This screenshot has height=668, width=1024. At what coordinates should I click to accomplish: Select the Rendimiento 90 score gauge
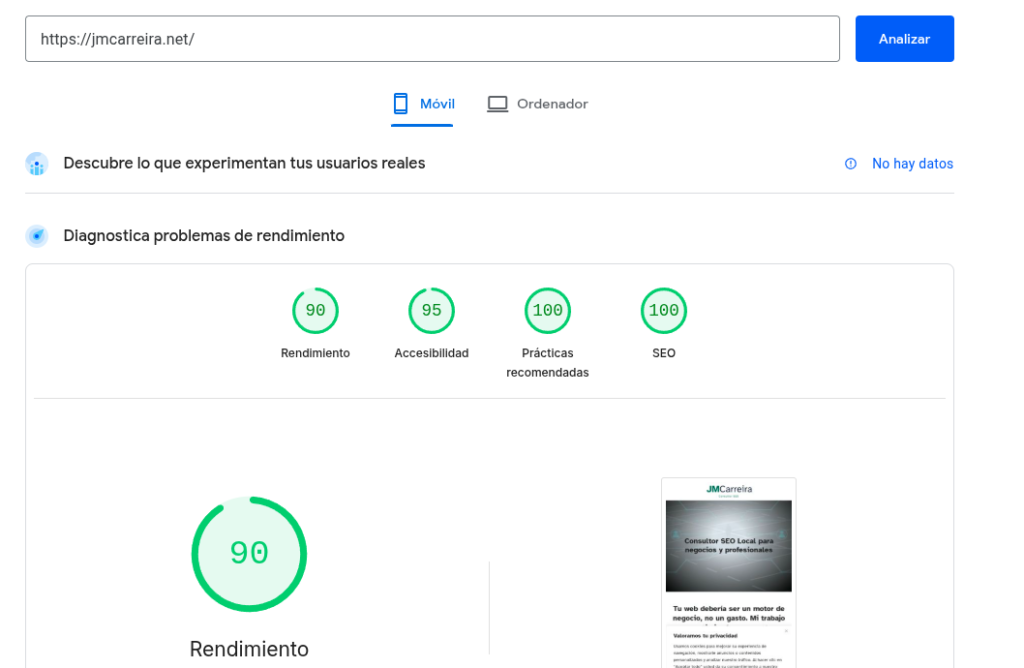pos(315,310)
